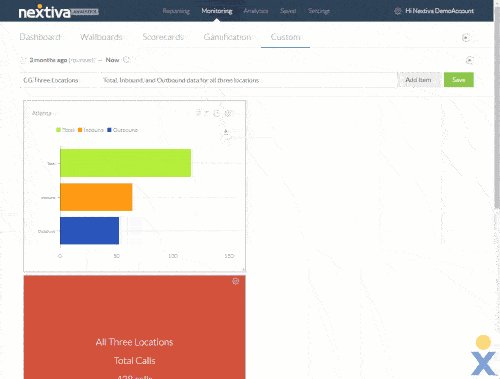Edit the dashboard description field
500x379 pixels.
pos(248,80)
